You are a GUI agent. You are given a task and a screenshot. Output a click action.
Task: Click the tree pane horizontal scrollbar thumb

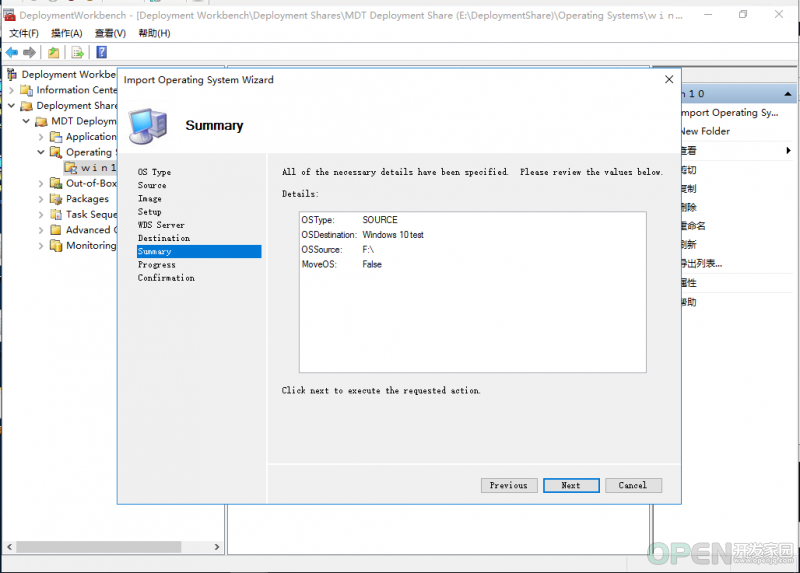98,546
